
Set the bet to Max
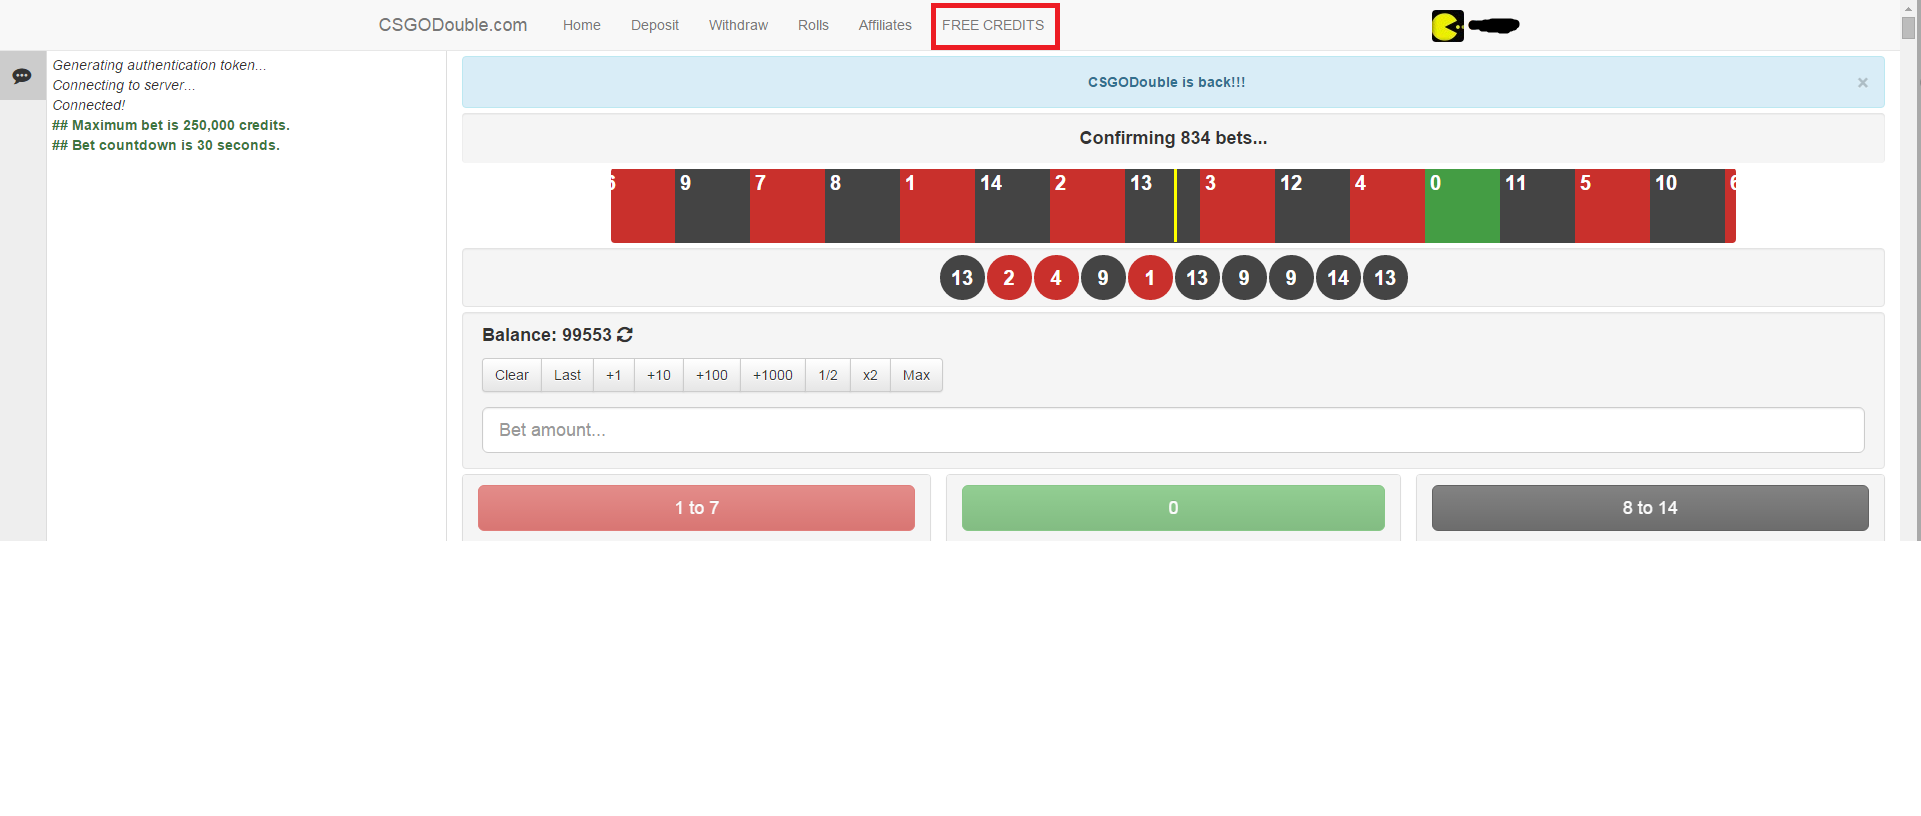pyautogui.click(x=916, y=375)
